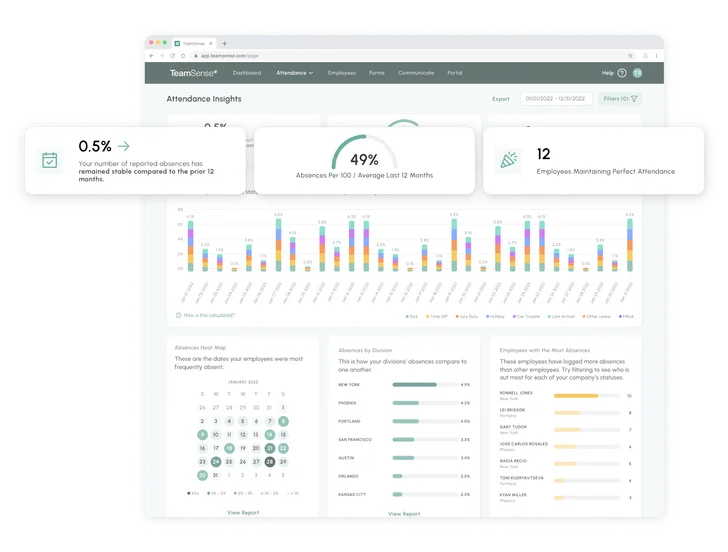This screenshot has width=728, height=552.
Task: Open a new browser tab with plus icon
Action: [x=224, y=43]
